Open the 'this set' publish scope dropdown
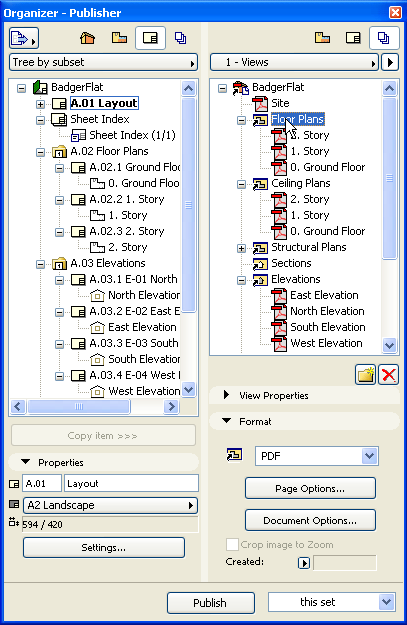The height and width of the screenshot is (625, 407). (332, 602)
